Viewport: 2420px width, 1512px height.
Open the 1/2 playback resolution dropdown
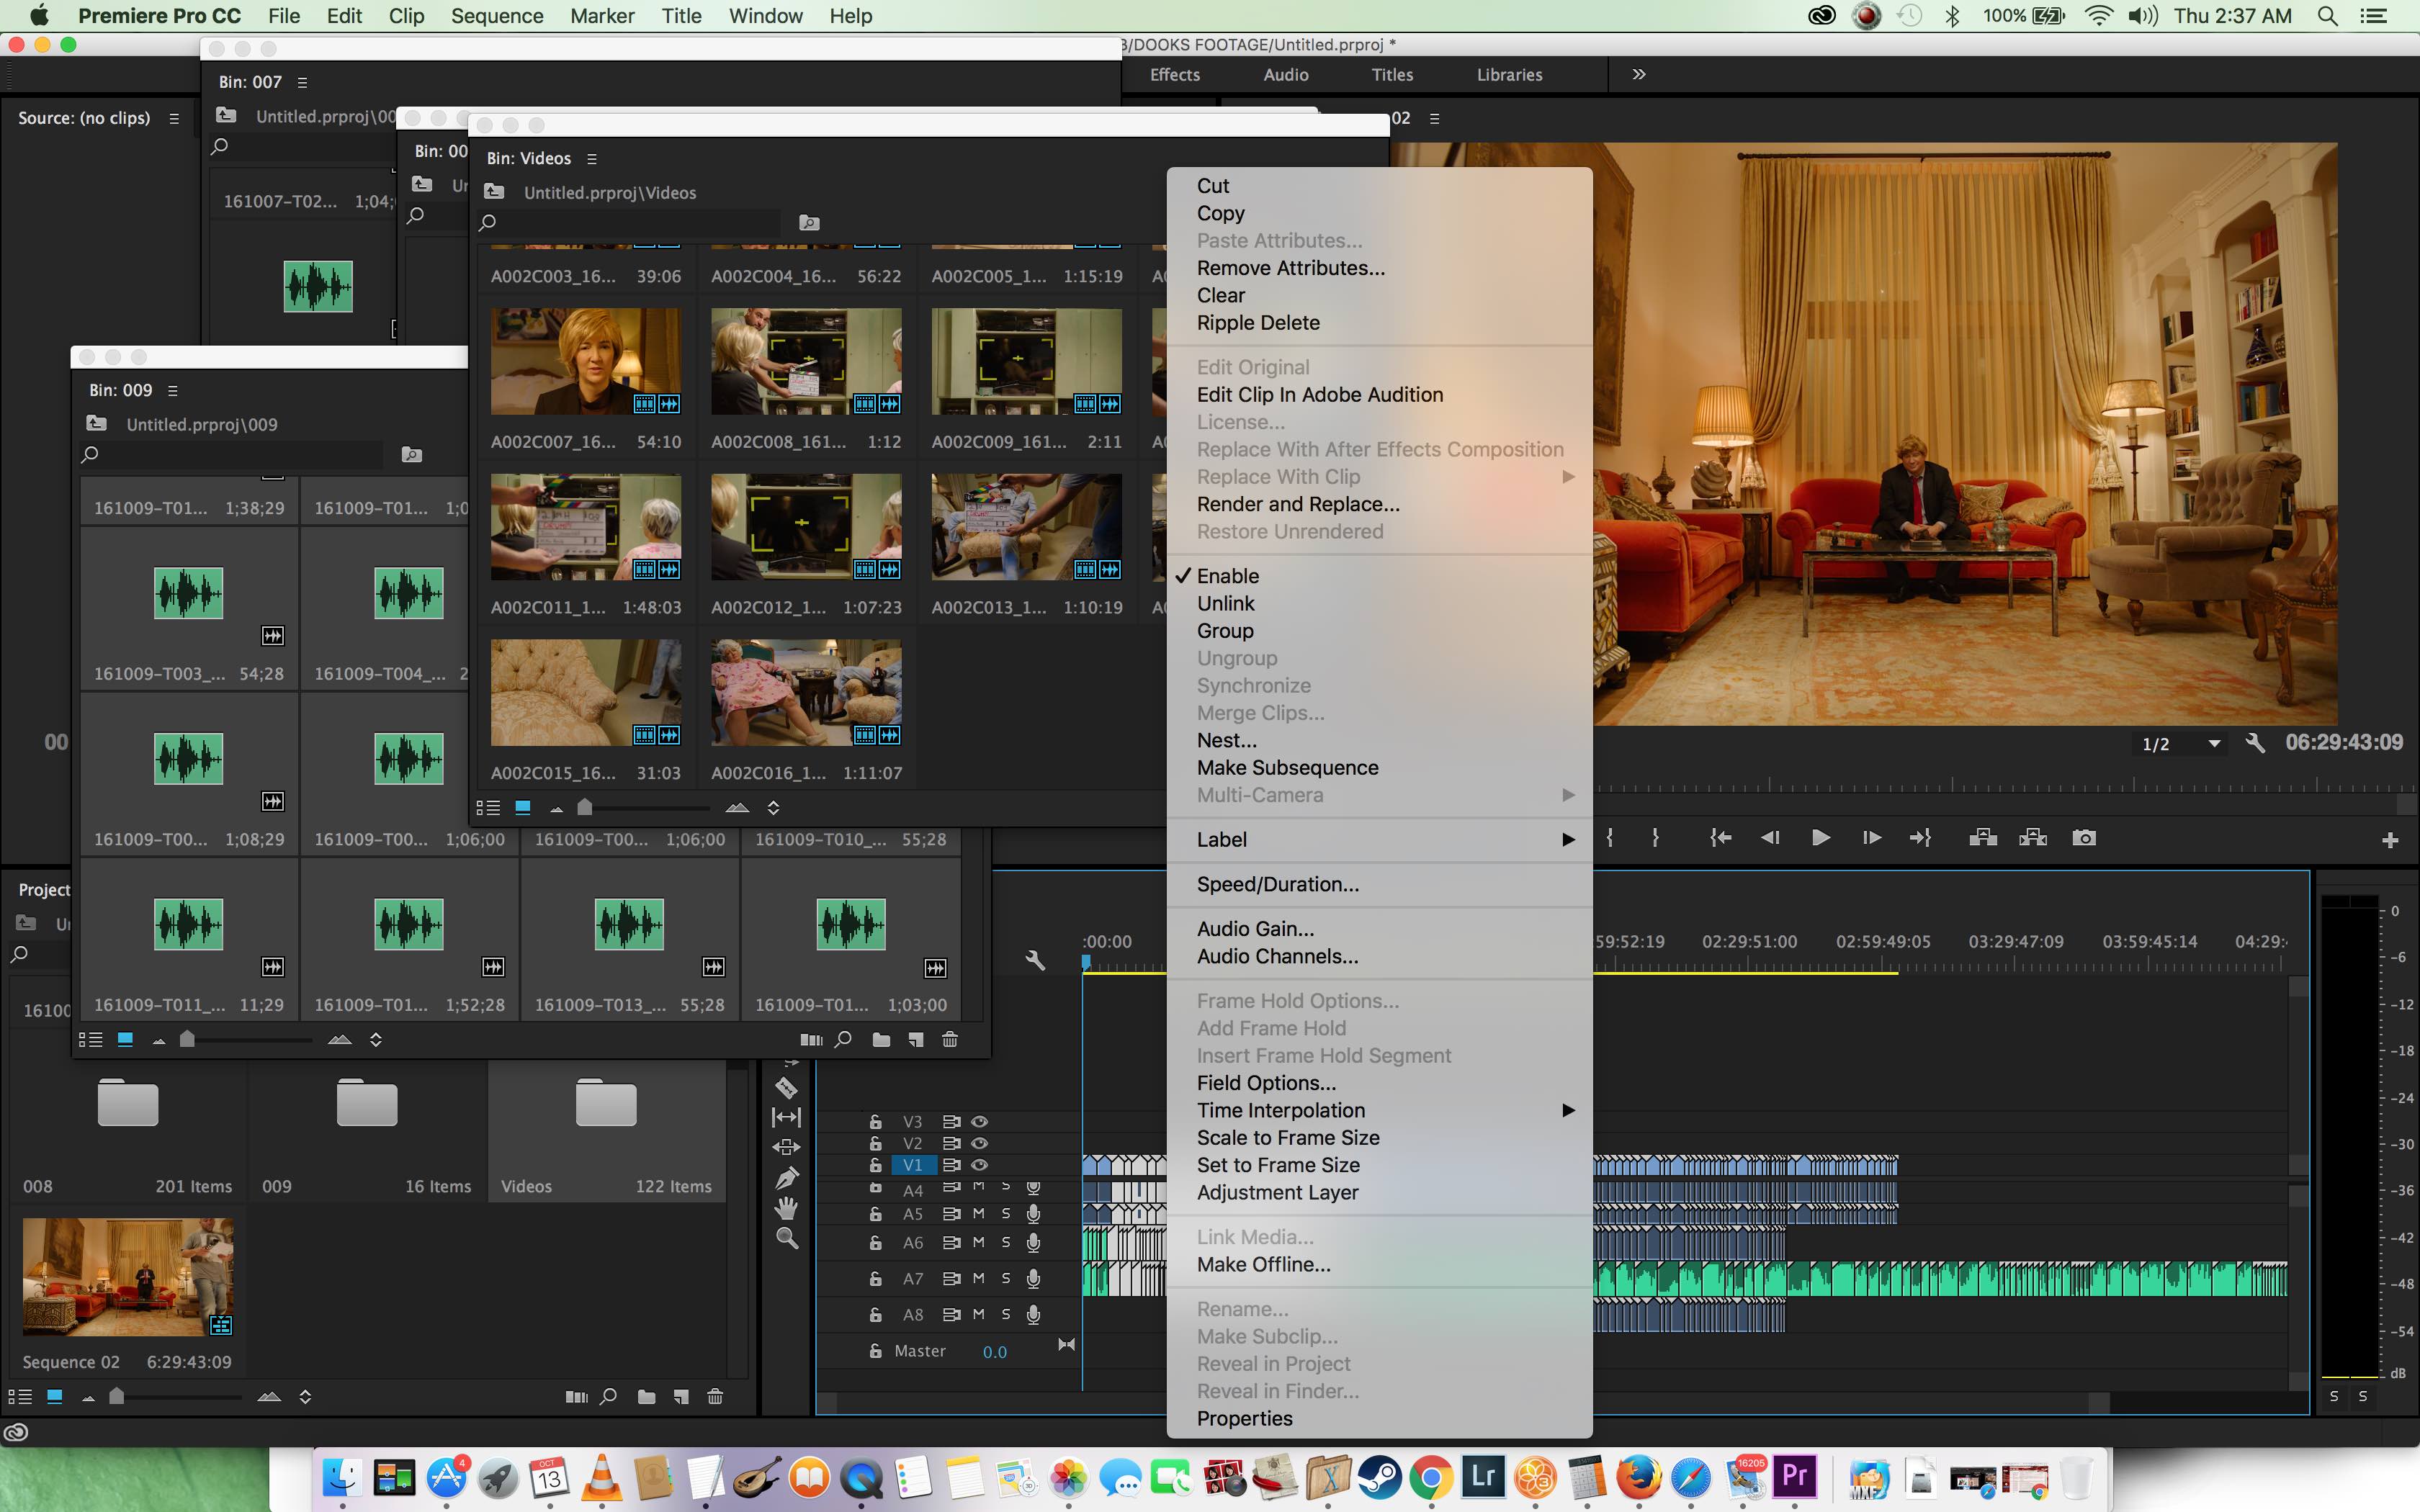[2181, 744]
